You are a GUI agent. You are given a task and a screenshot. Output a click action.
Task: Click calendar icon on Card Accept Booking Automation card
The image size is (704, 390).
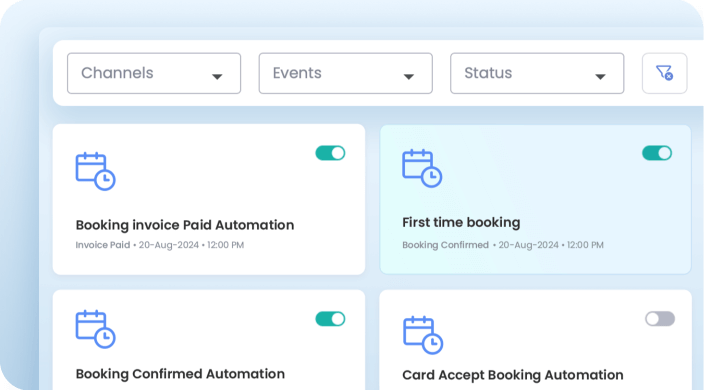point(423,335)
